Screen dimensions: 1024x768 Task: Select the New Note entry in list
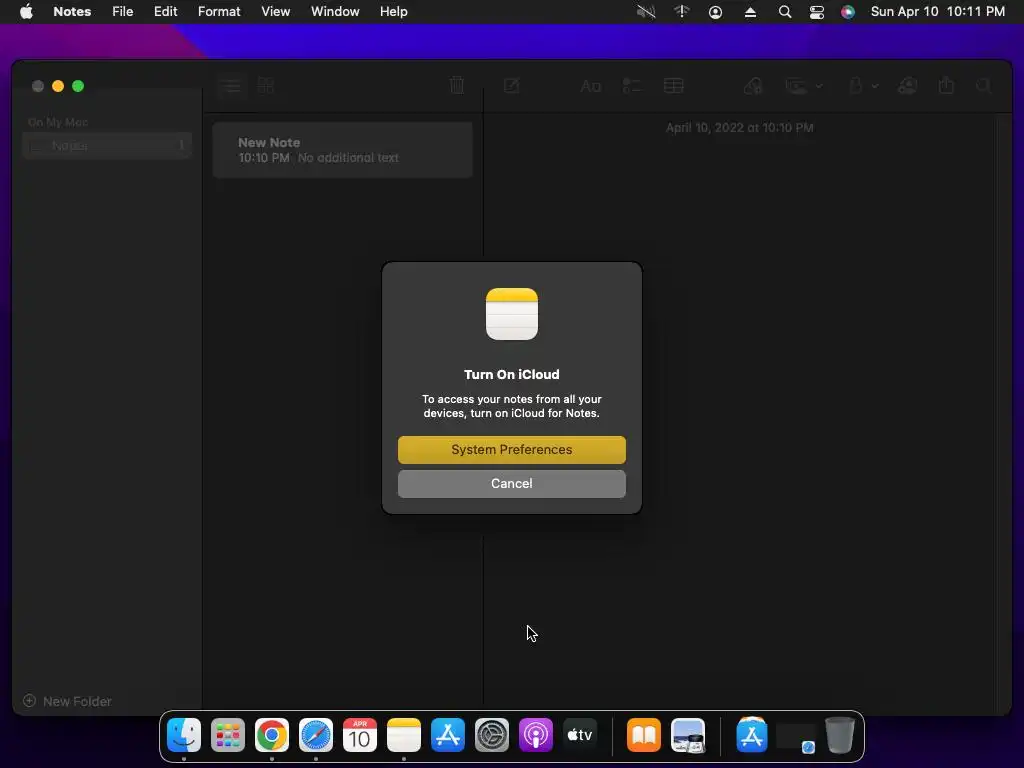point(342,150)
